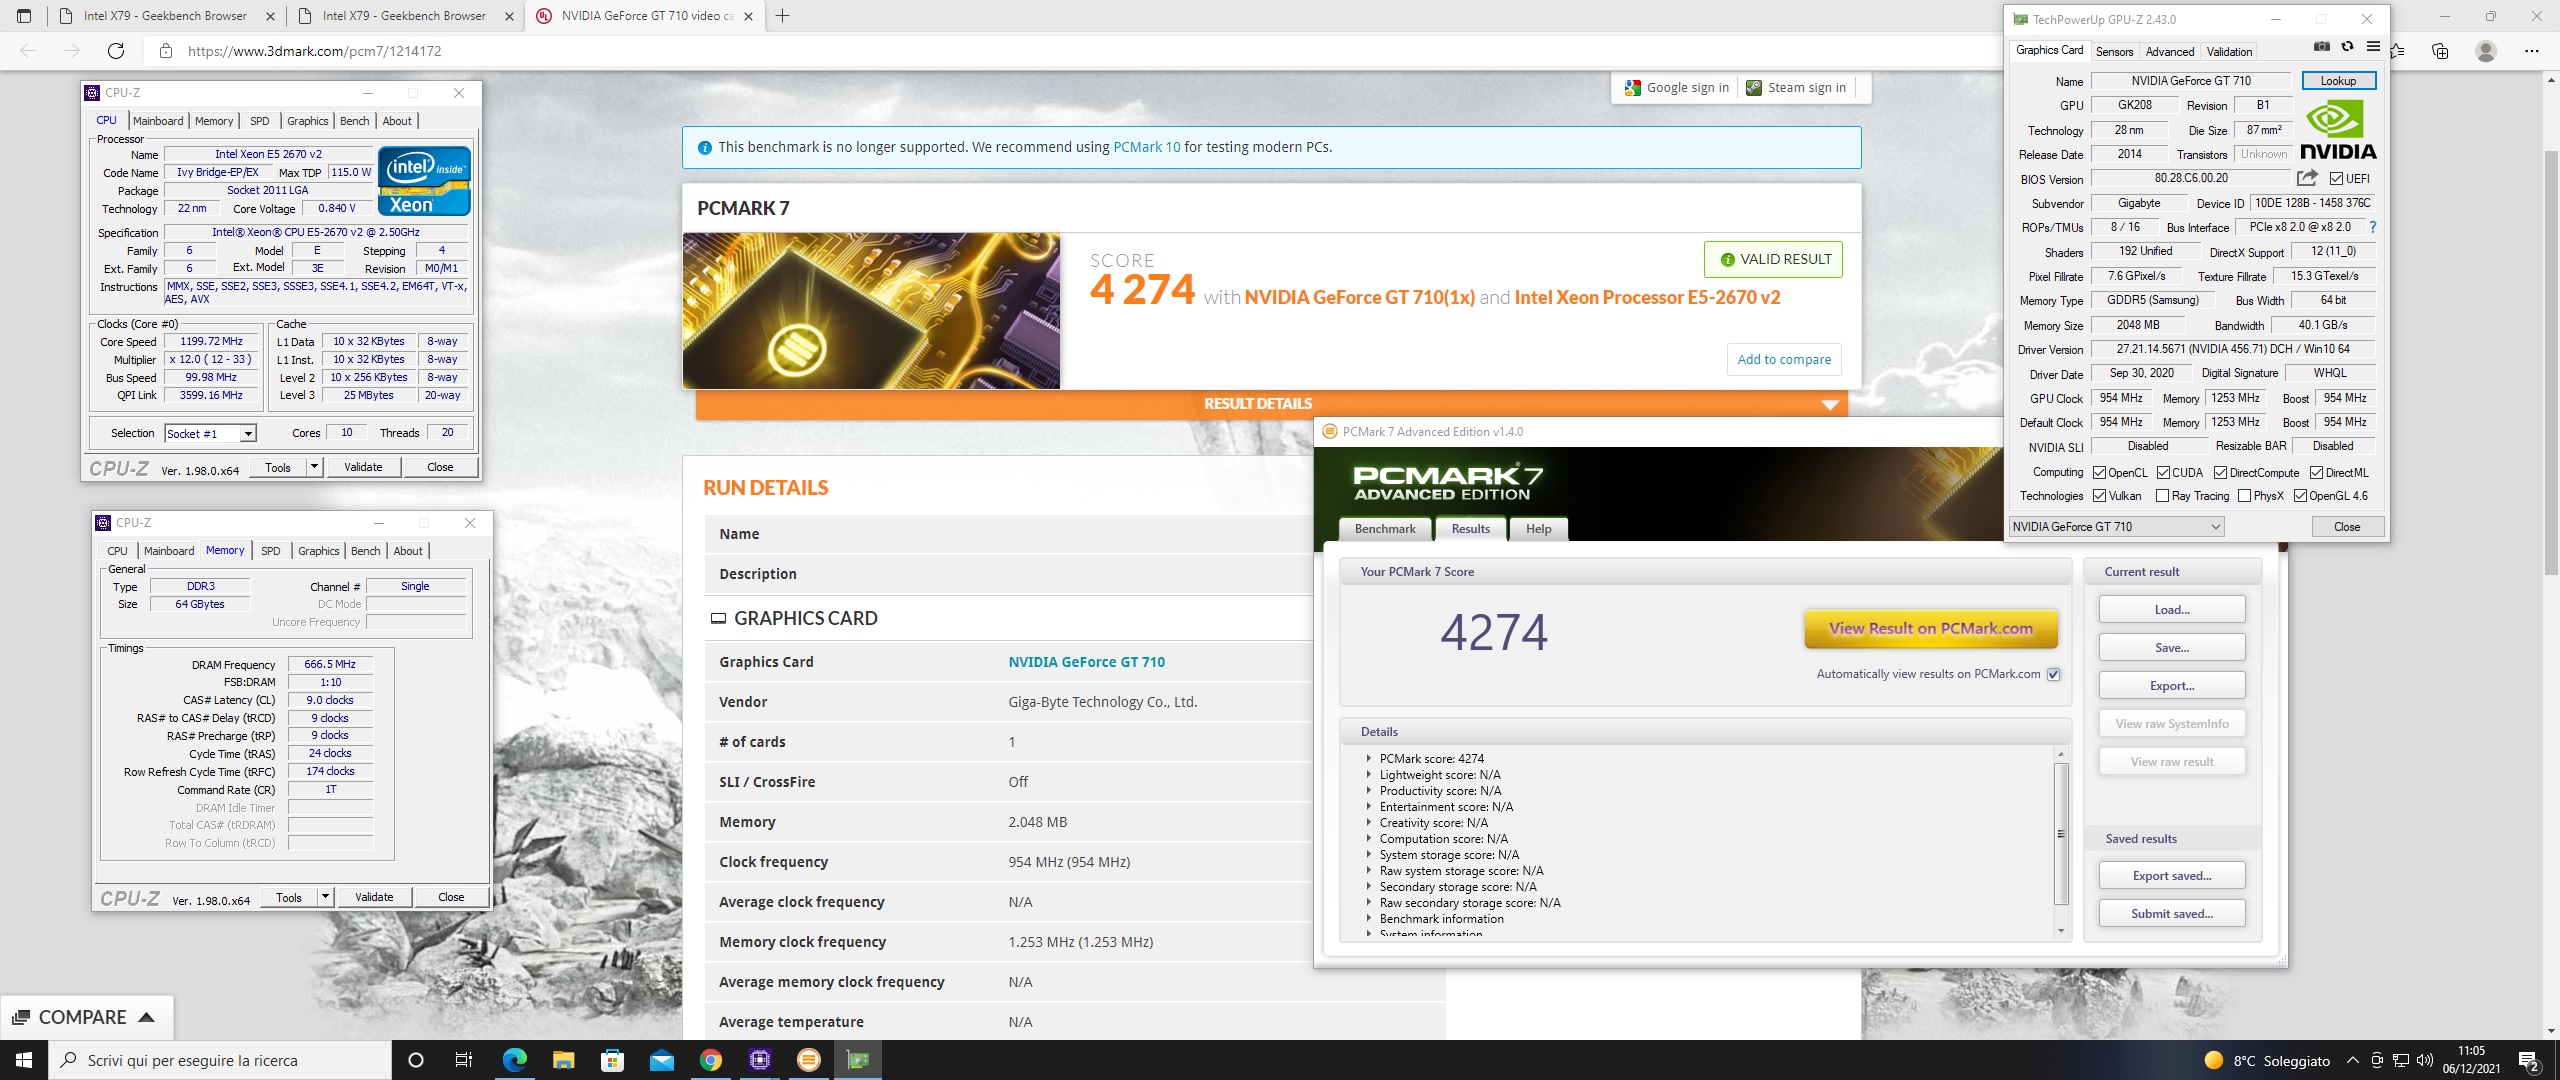Click the browser address bar URL
Image resolution: width=2560 pixels, height=1080 pixels.
pyautogui.click(x=314, y=51)
